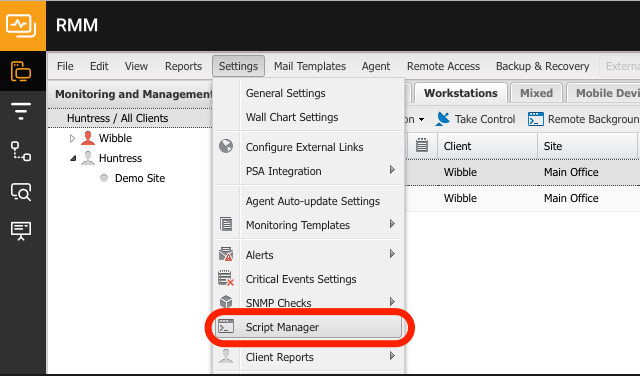Click the Remote Background terminal icon
The width and height of the screenshot is (640, 376).
click(536, 119)
